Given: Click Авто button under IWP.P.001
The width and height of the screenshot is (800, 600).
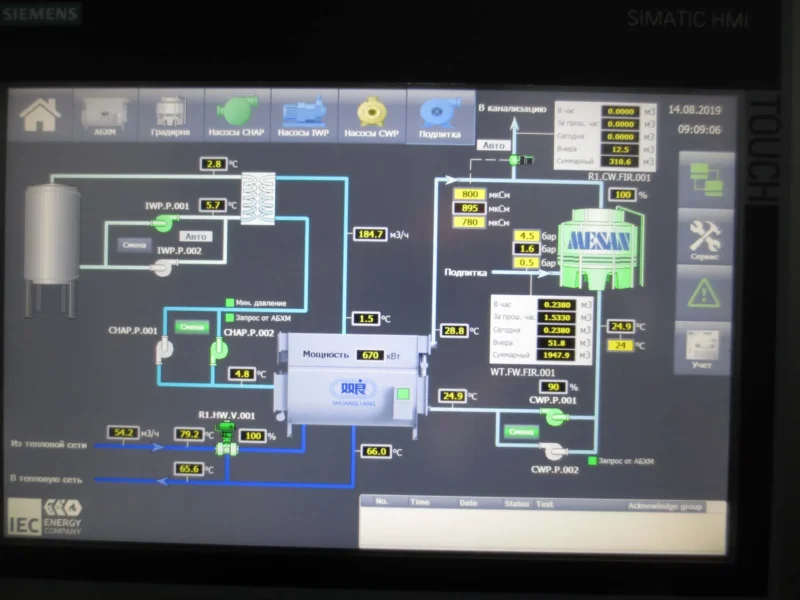Looking at the screenshot, I should 196,237.
